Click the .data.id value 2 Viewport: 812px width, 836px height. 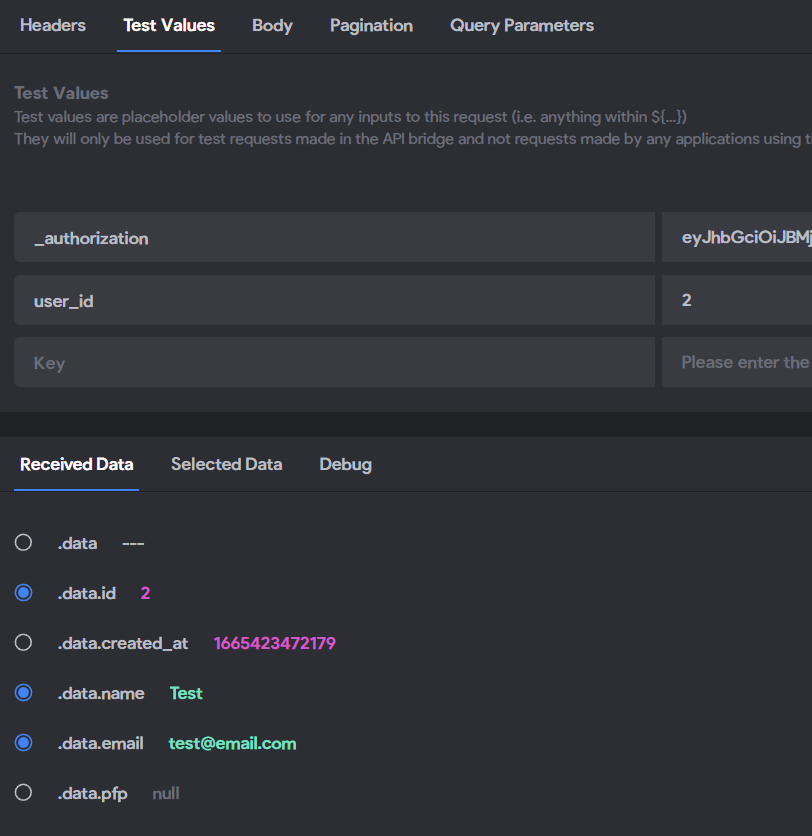145,593
